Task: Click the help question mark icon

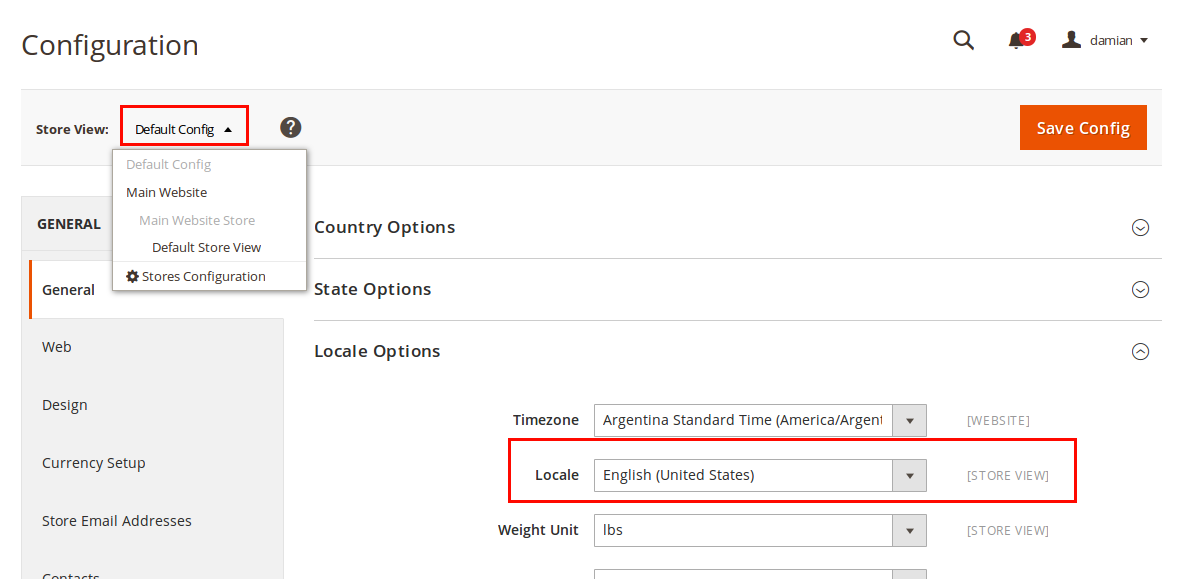Action: click(290, 127)
